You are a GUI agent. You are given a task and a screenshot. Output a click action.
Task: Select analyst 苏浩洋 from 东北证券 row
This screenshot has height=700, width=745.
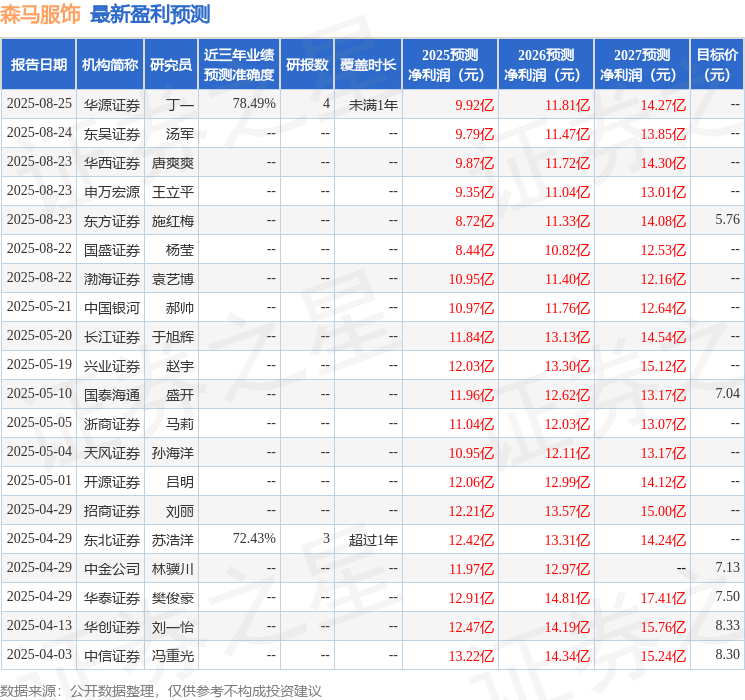pos(172,540)
